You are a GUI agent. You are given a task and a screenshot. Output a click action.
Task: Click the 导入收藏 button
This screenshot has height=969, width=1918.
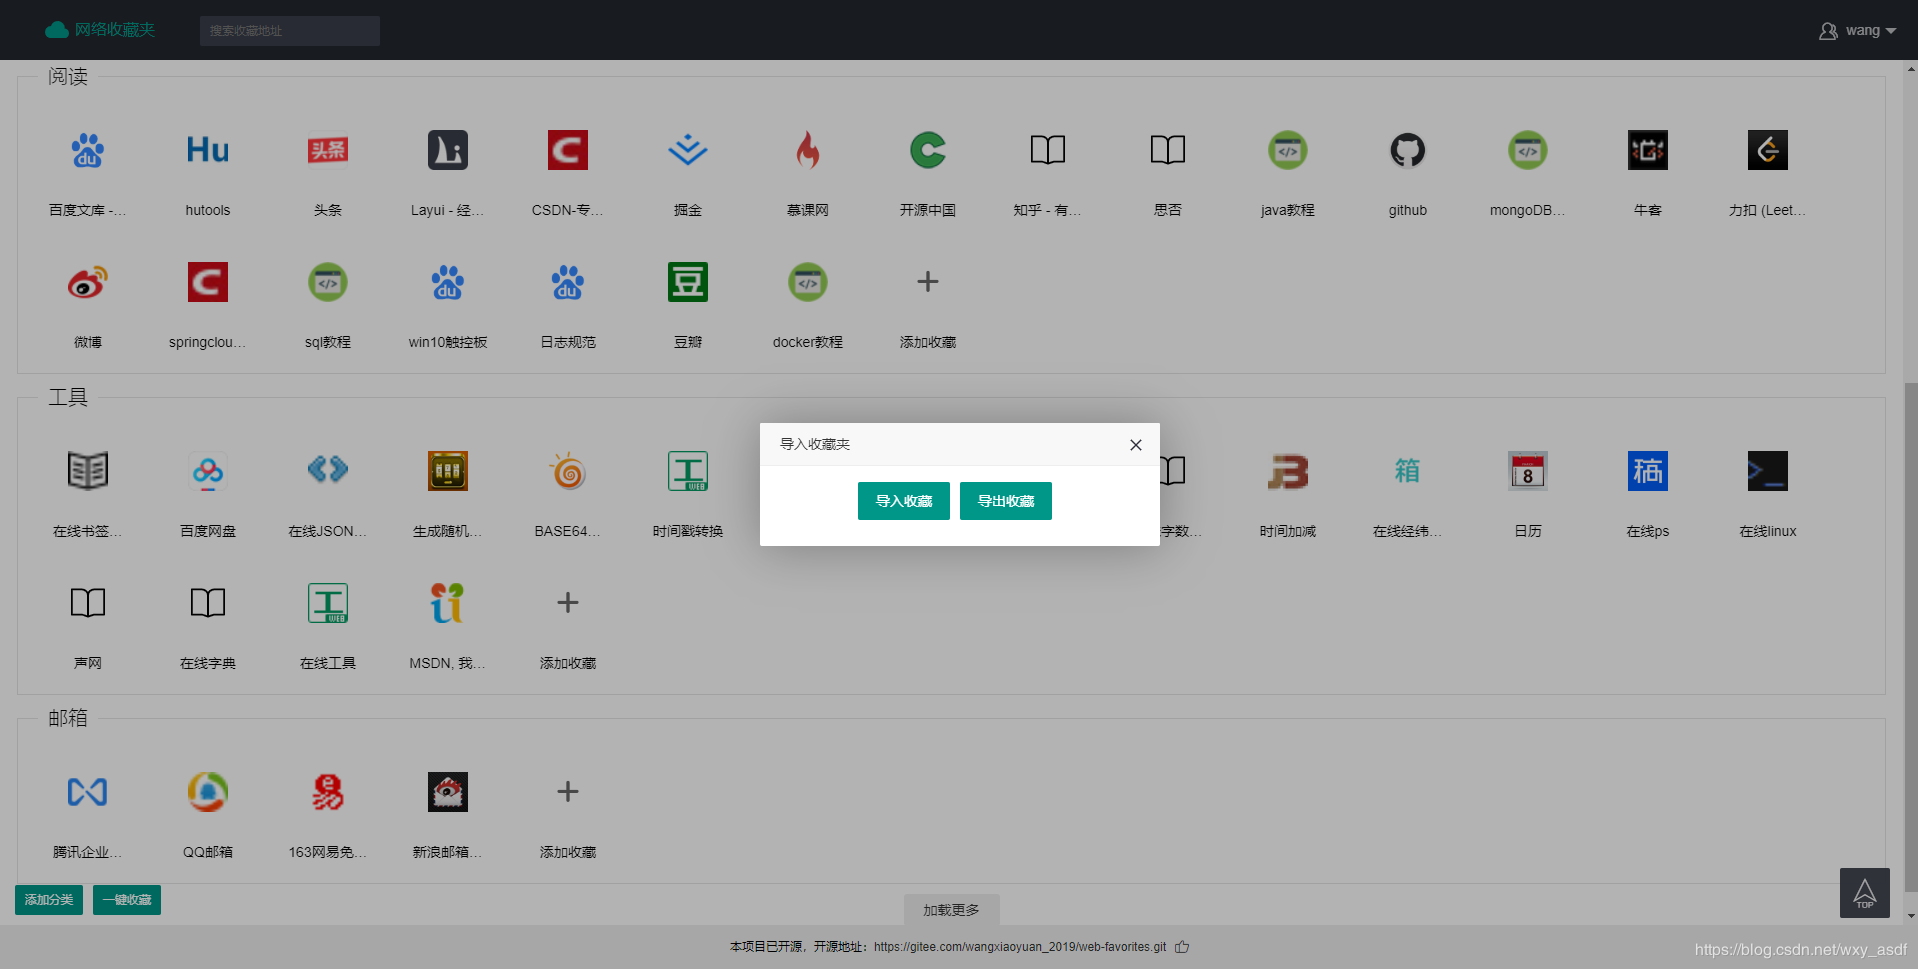(904, 501)
